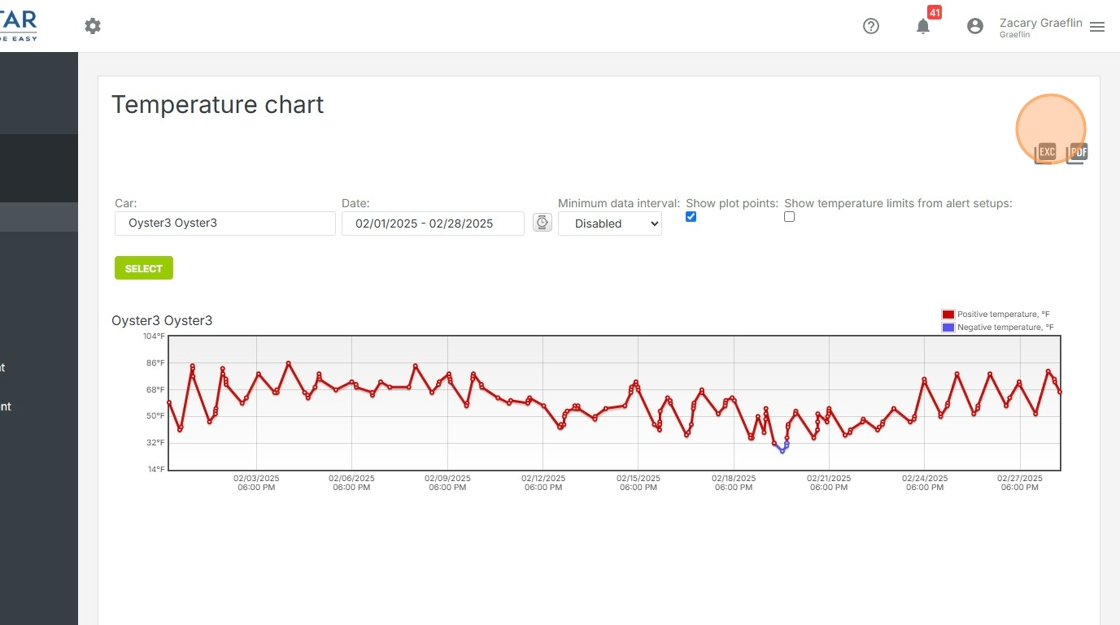Click the logo in the top-left corner
1120x625 pixels.
(x=19, y=26)
